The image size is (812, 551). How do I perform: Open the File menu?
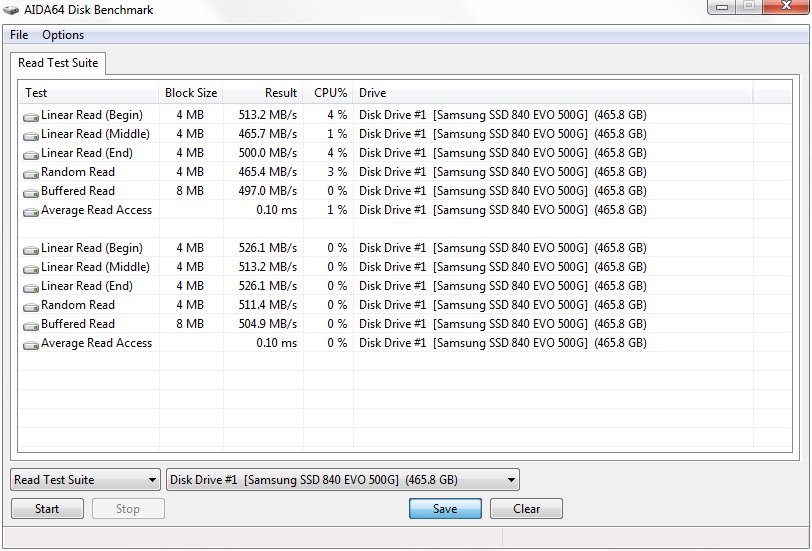(x=19, y=35)
